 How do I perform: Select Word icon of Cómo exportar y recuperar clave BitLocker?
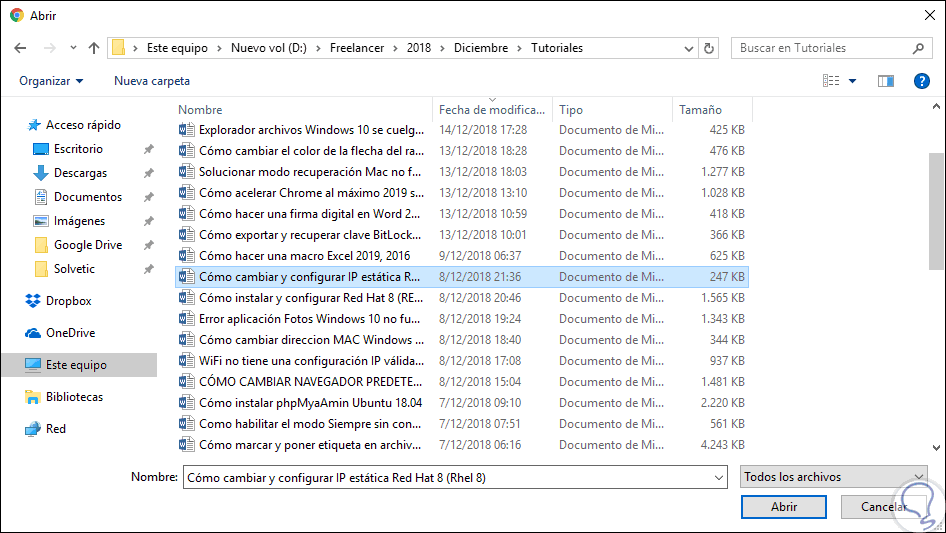coord(186,235)
